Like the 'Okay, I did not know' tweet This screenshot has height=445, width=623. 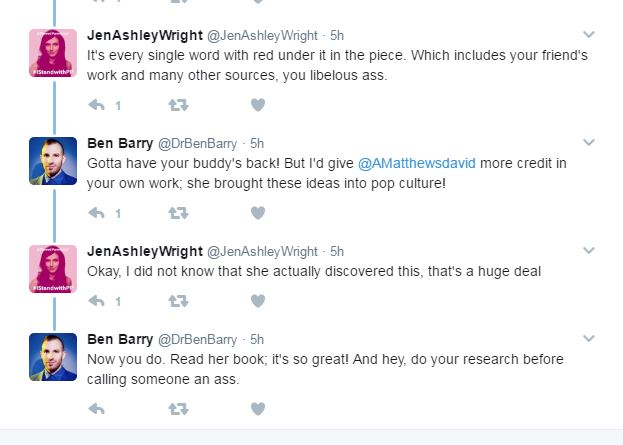point(257,300)
